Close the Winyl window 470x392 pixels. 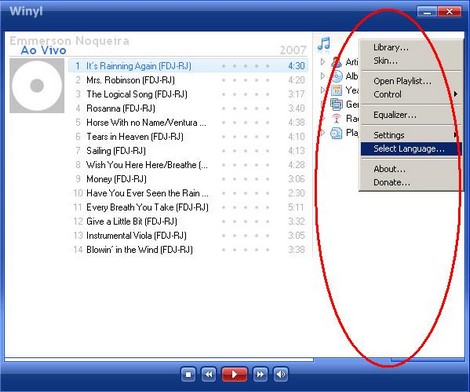coord(450,12)
